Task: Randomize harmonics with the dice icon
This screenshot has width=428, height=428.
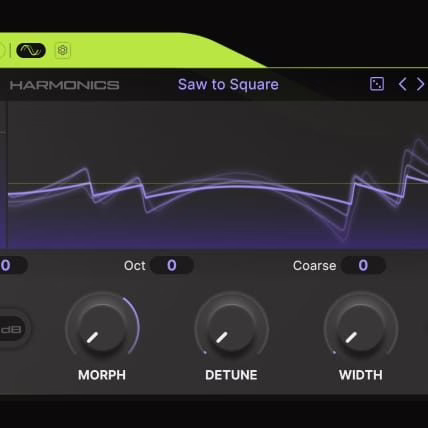Action: coord(377,84)
